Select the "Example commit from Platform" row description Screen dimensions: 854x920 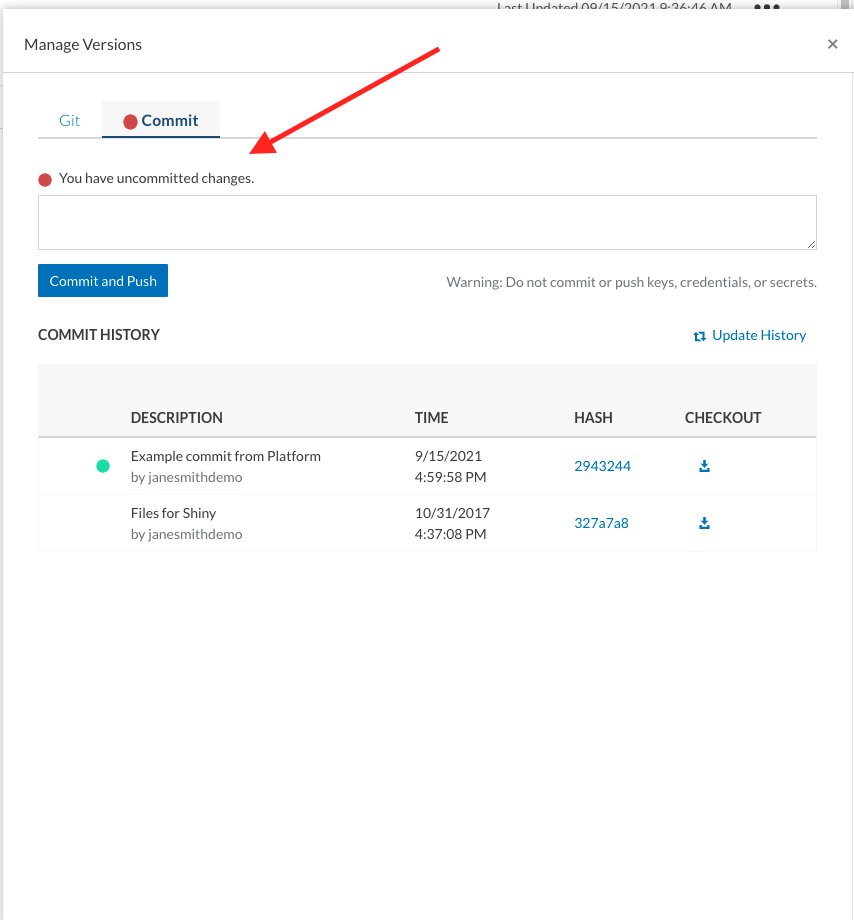click(x=226, y=456)
